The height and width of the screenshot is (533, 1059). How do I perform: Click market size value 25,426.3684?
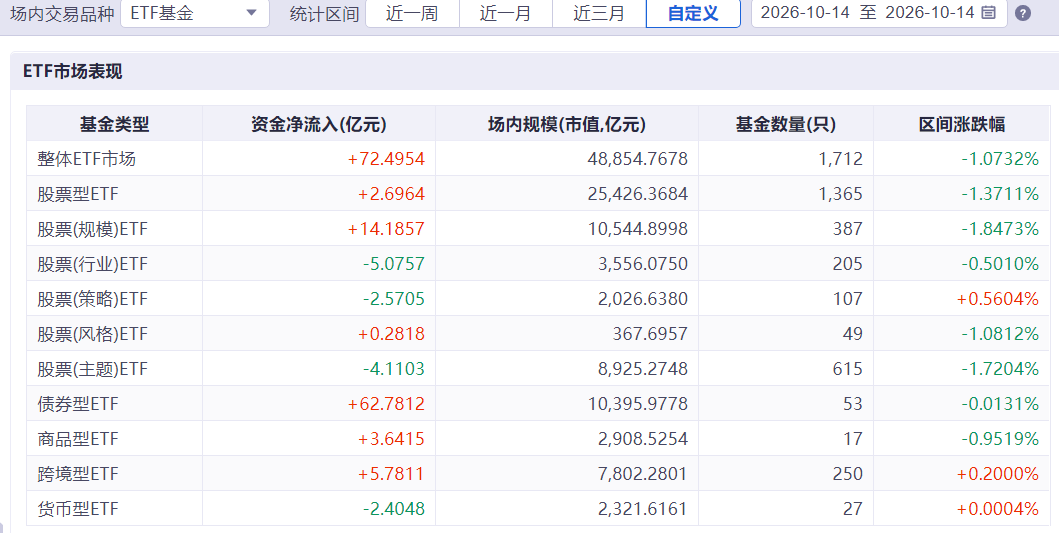click(x=638, y=194)
